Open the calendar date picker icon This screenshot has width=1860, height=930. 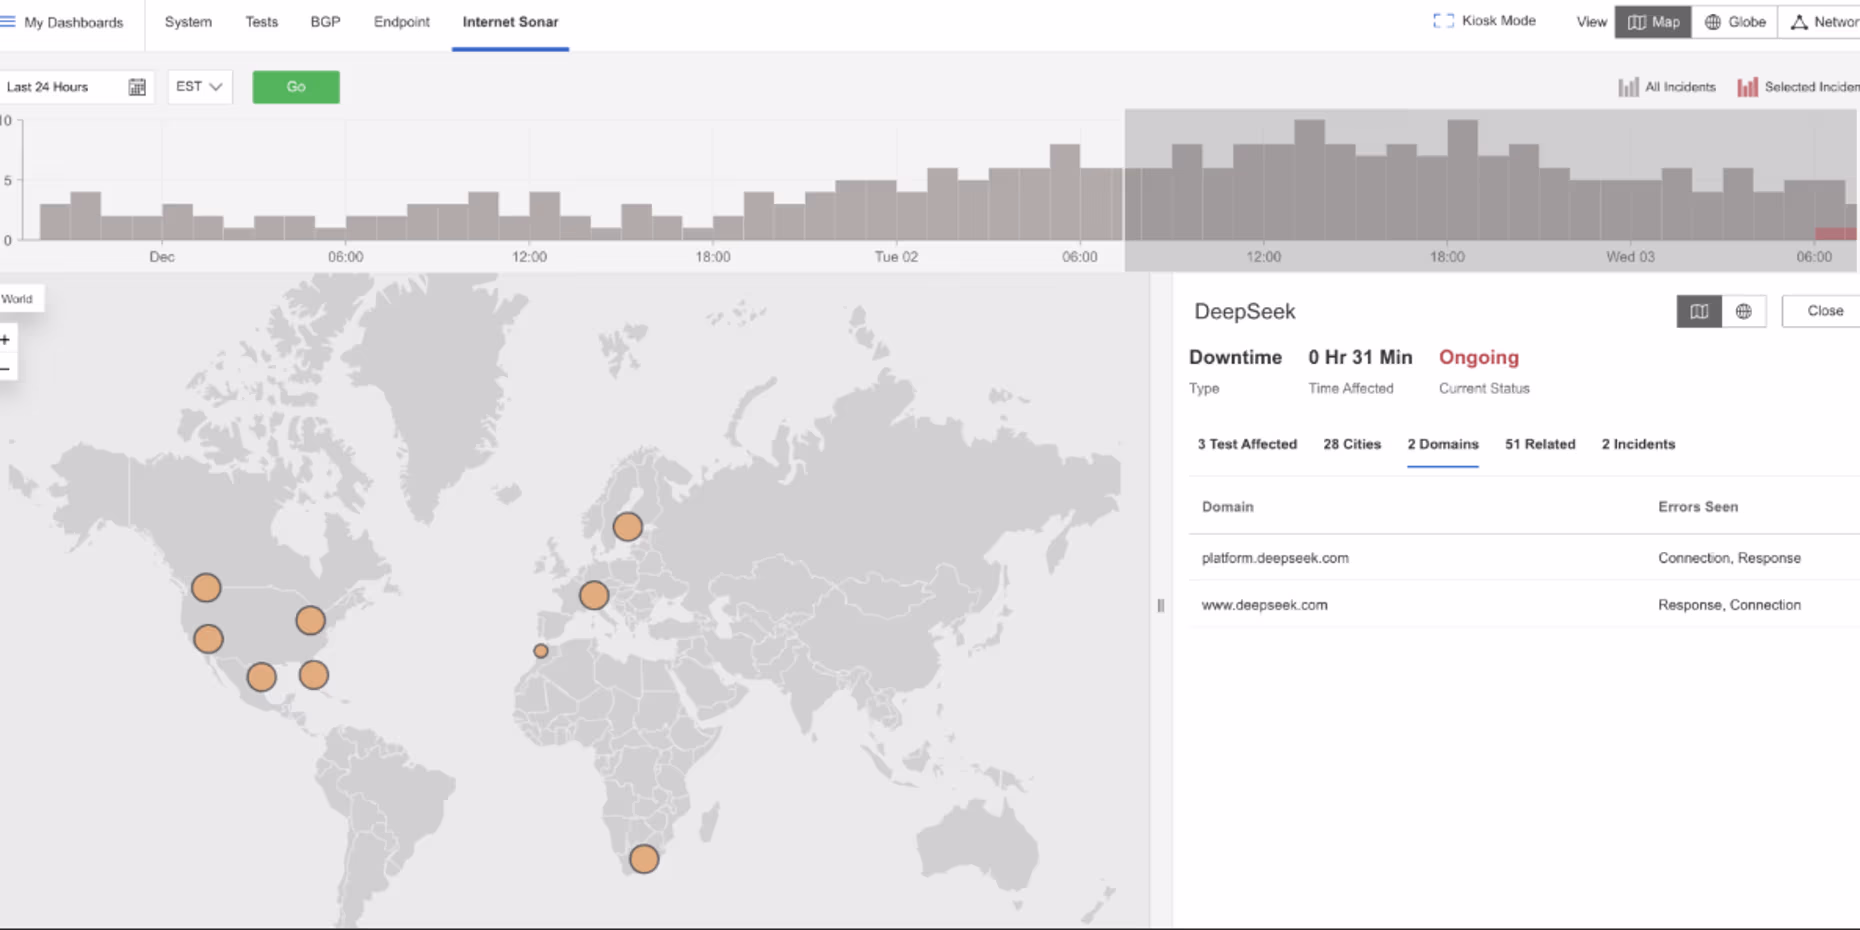[137, 87]
